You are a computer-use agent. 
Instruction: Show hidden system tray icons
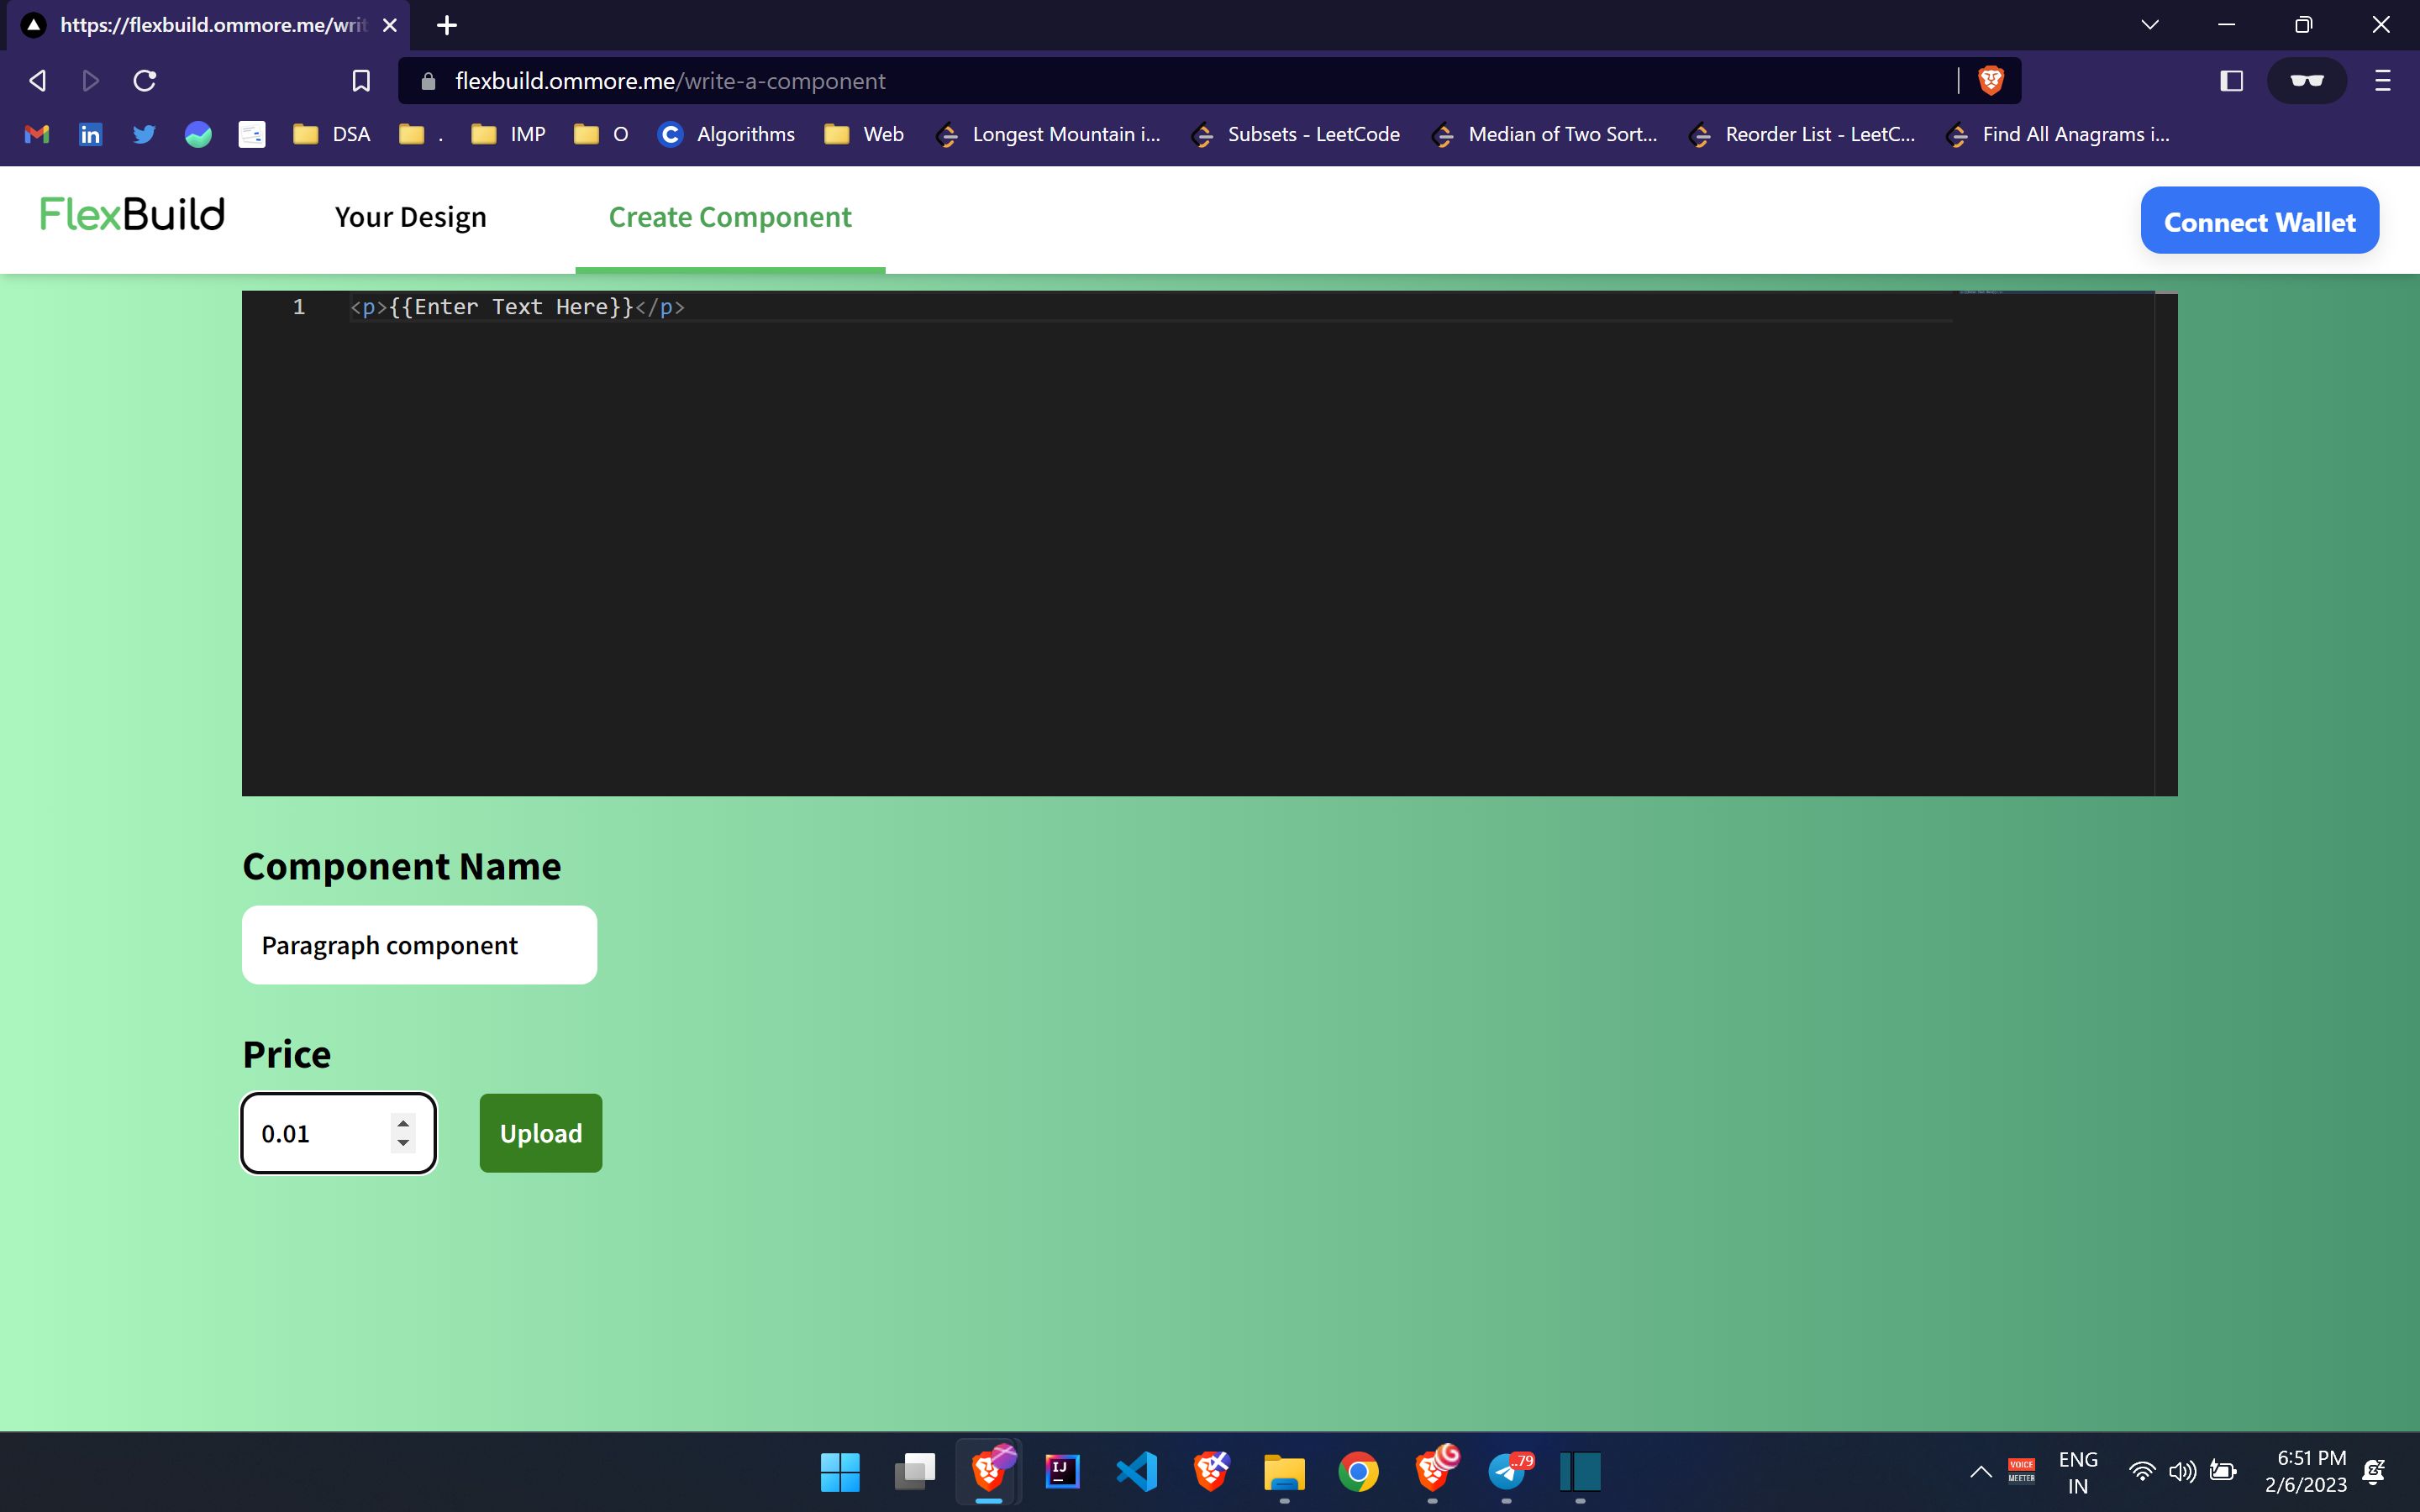point(1980,1472)
